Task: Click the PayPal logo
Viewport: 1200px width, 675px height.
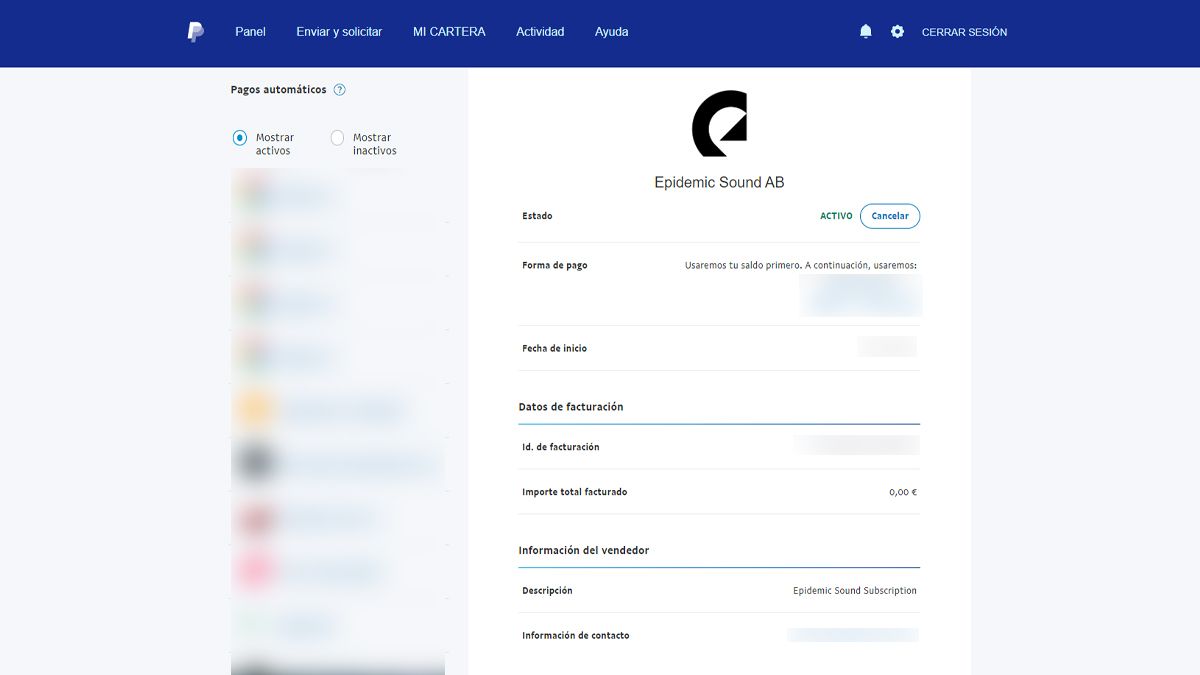Action: (x=194, y=31)
